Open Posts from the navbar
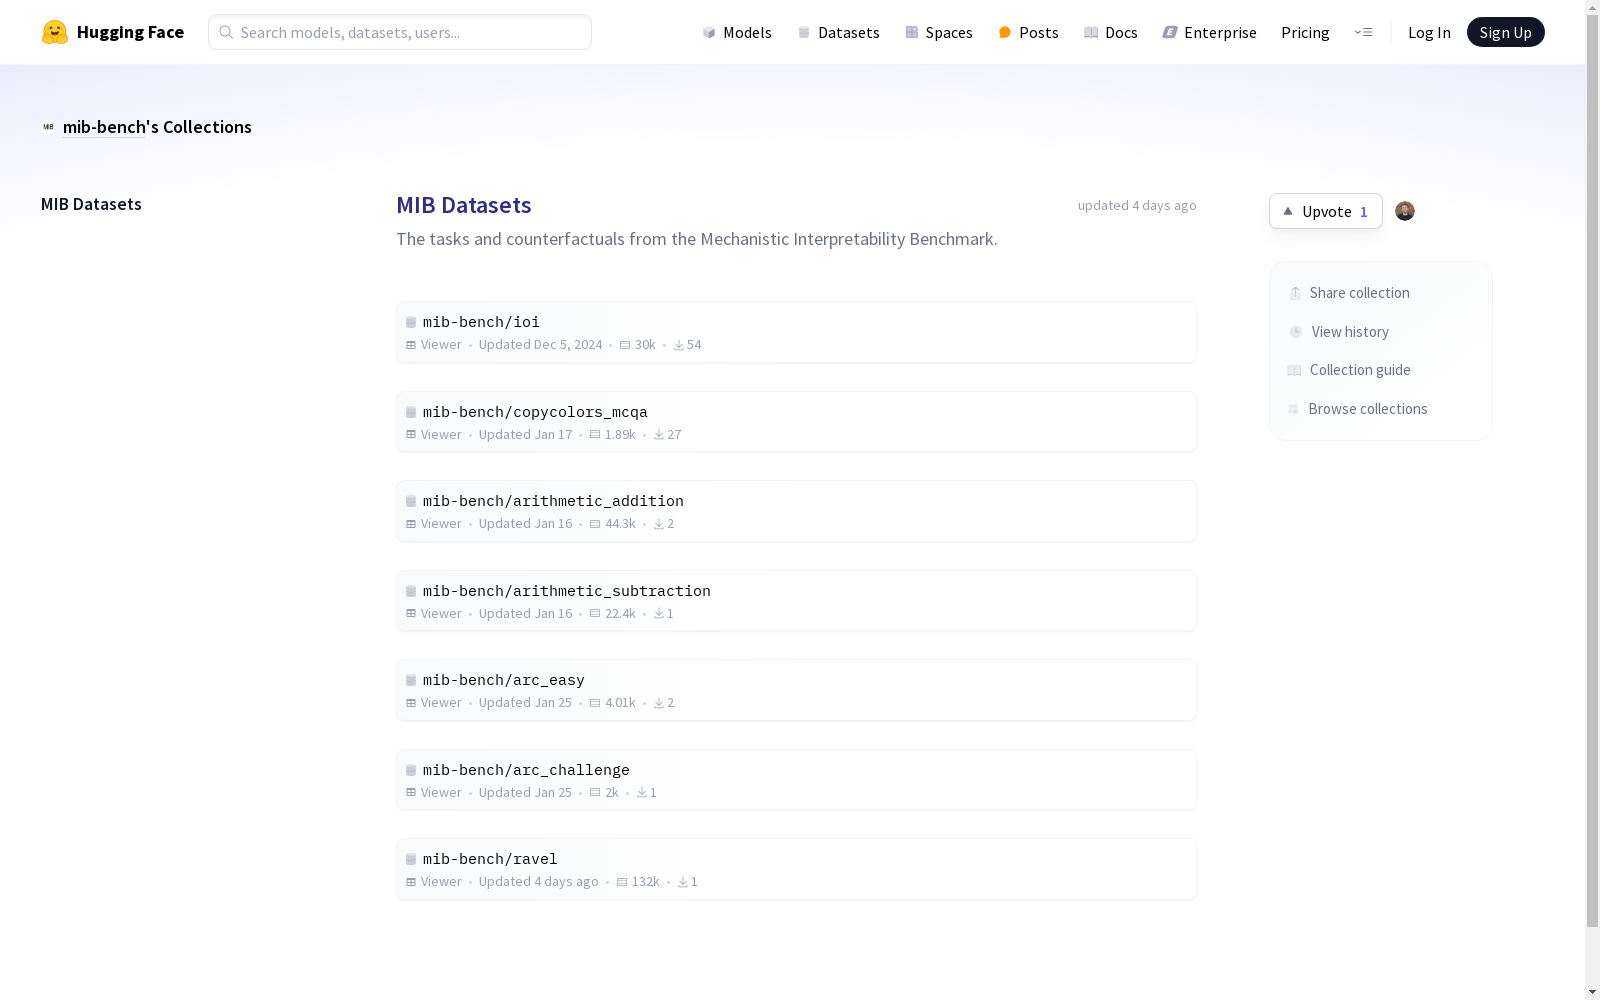The width and height of the screenshot is (1600, 1000). 1029,32
